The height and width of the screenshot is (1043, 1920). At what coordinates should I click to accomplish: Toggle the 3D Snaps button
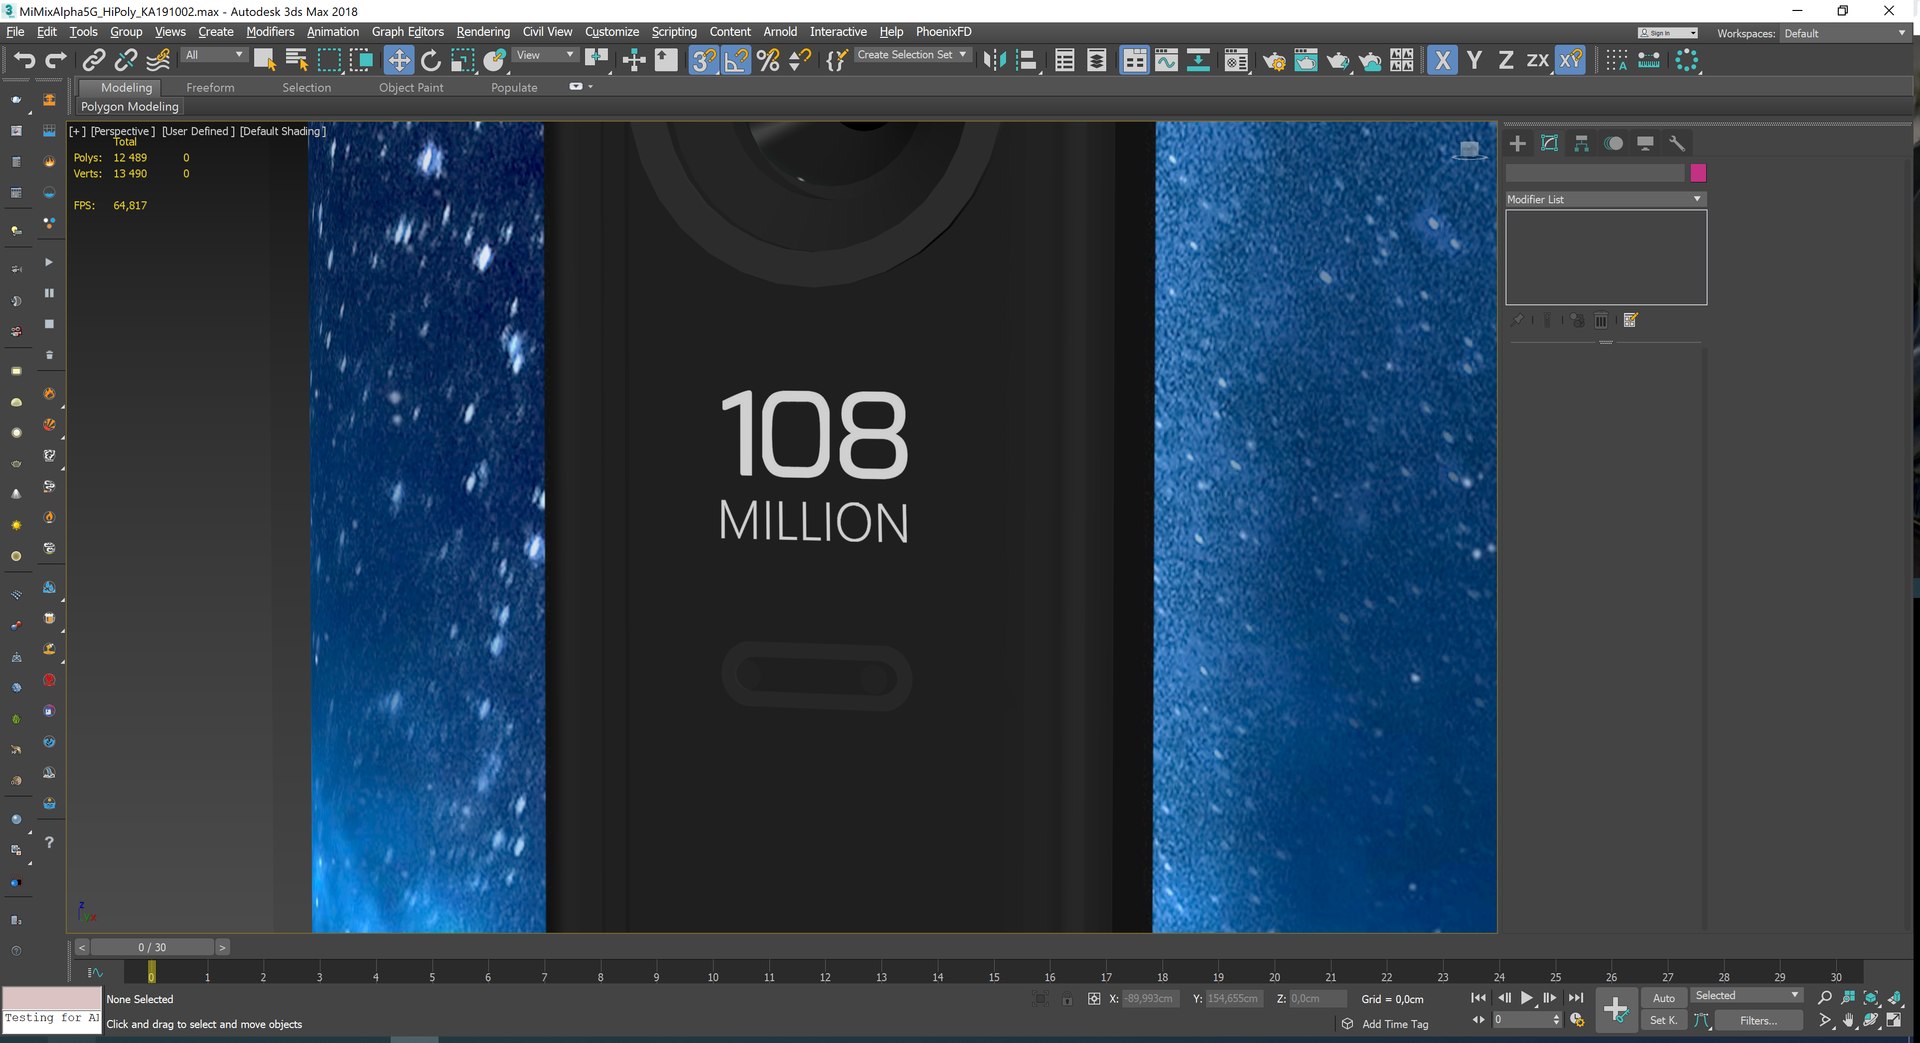[x=704, y=61]
